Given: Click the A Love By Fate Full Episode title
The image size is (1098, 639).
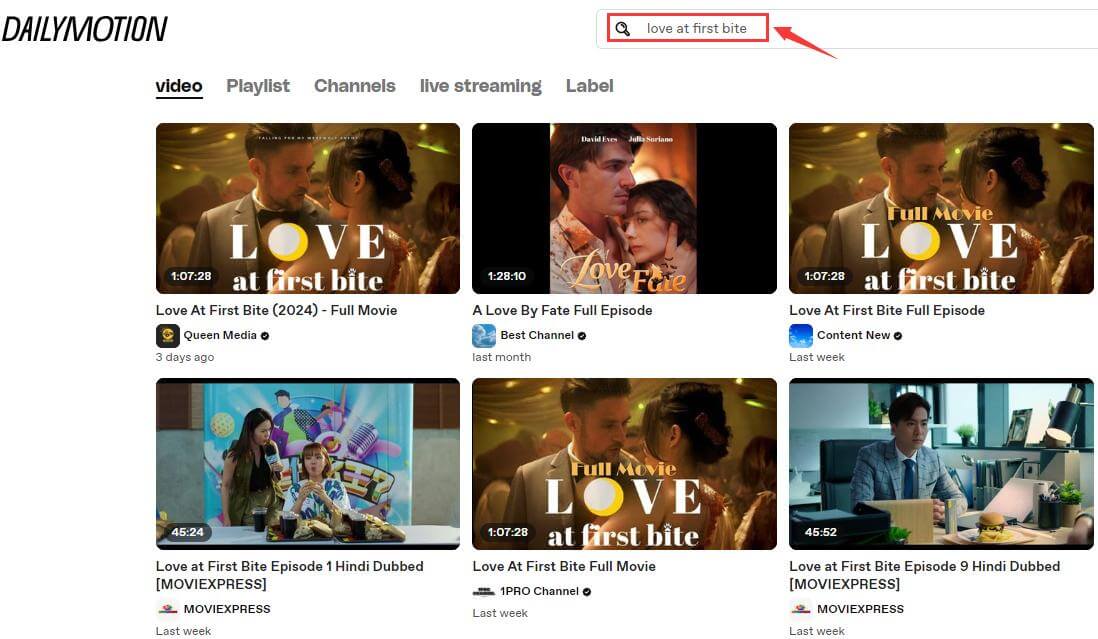Looking at the screenshot, I should tap(562, 310).
